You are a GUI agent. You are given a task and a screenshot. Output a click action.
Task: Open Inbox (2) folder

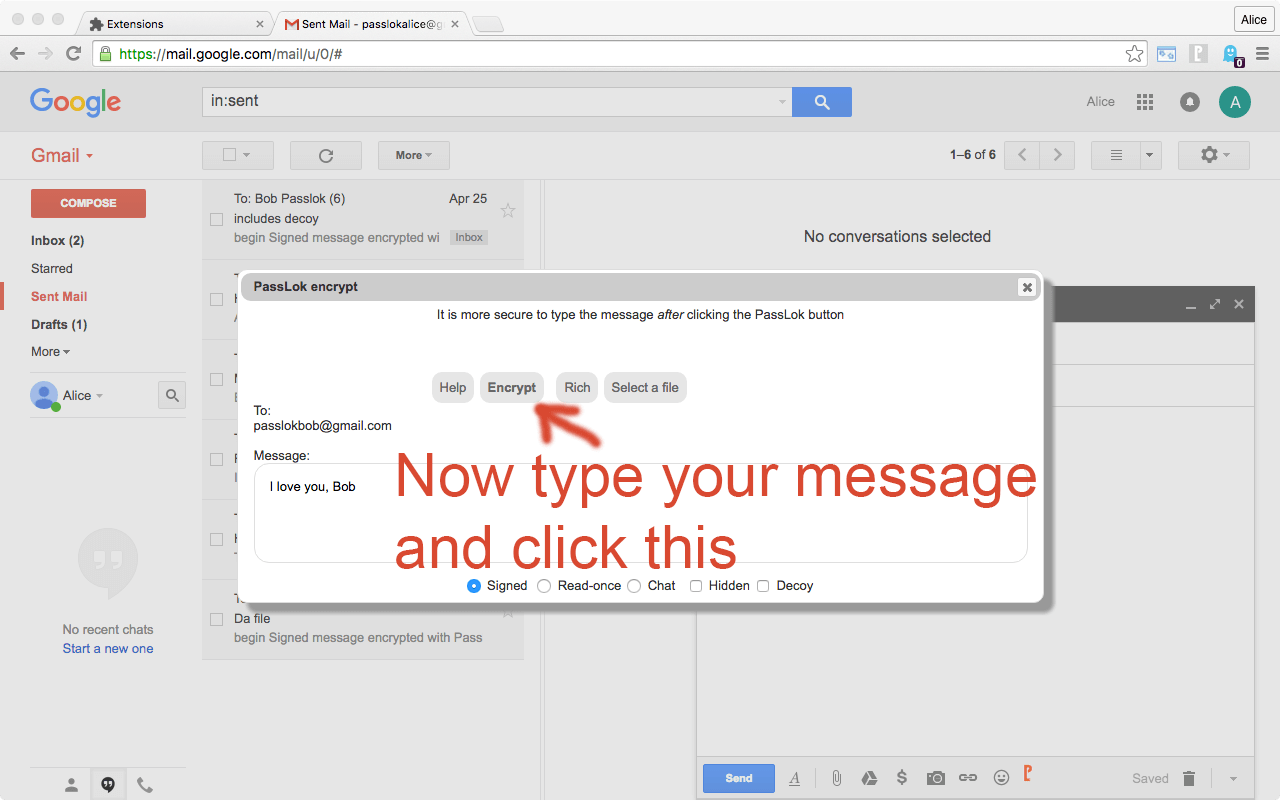click(x=57, y=241)
